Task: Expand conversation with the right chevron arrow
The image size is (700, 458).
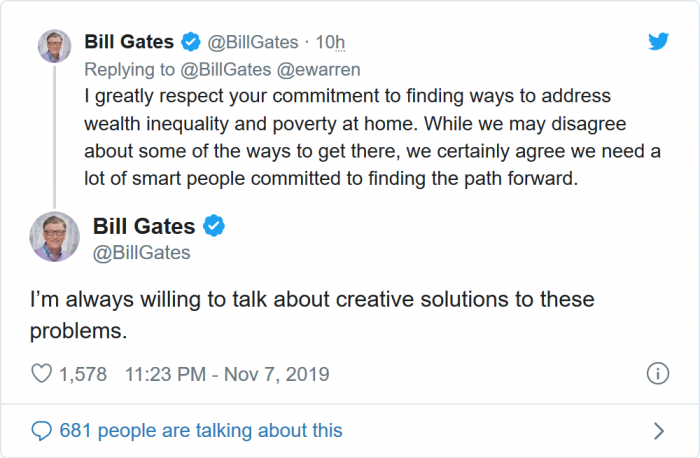Action: pos(658,431)
